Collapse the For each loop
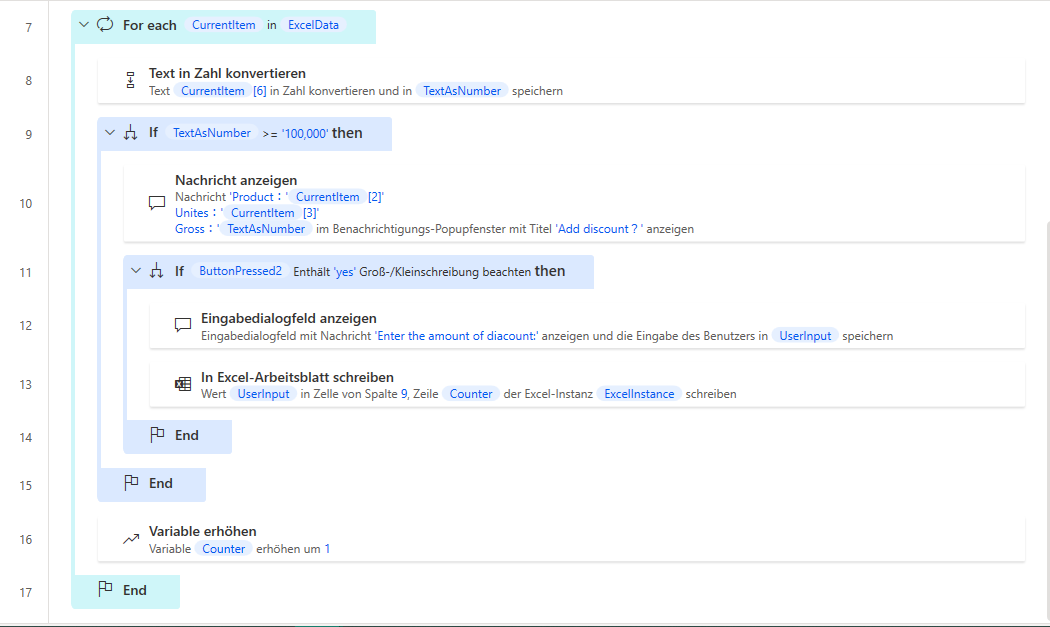The height and width of the screenshot is (627, 1050). 82,26
